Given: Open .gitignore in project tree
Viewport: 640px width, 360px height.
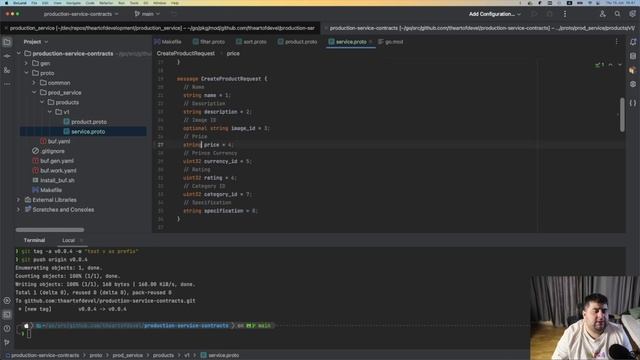Looking at the screenshot, I should (48, 151).
